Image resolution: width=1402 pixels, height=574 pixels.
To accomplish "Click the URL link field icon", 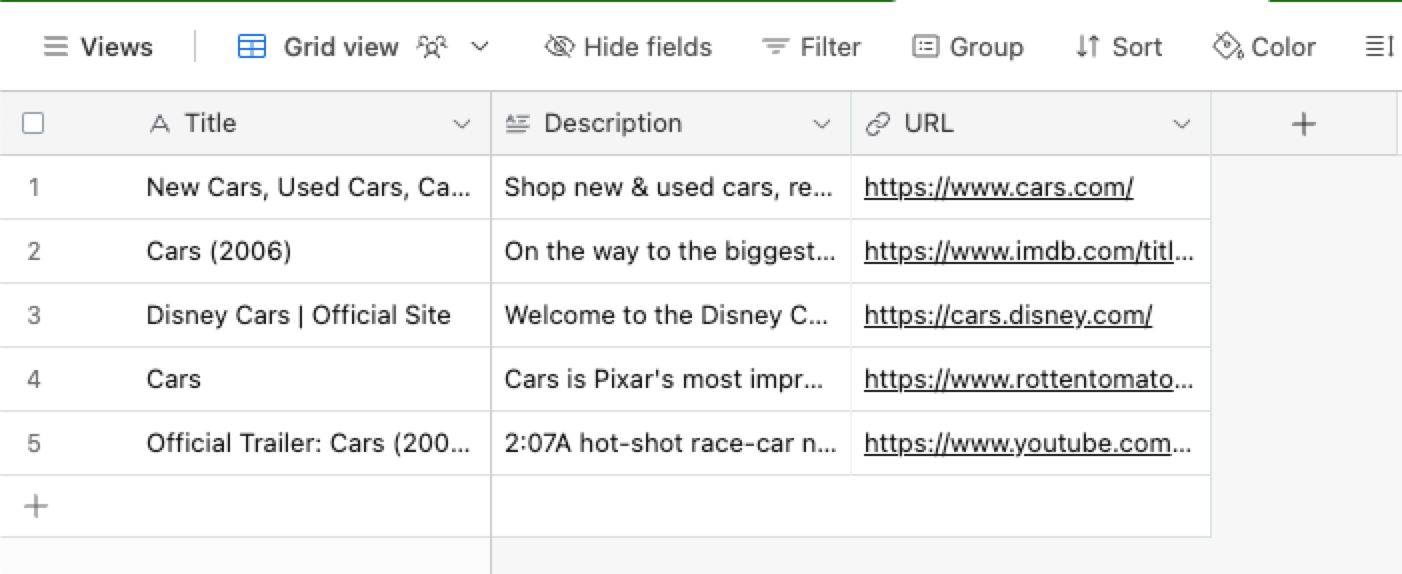I will 878,124.
